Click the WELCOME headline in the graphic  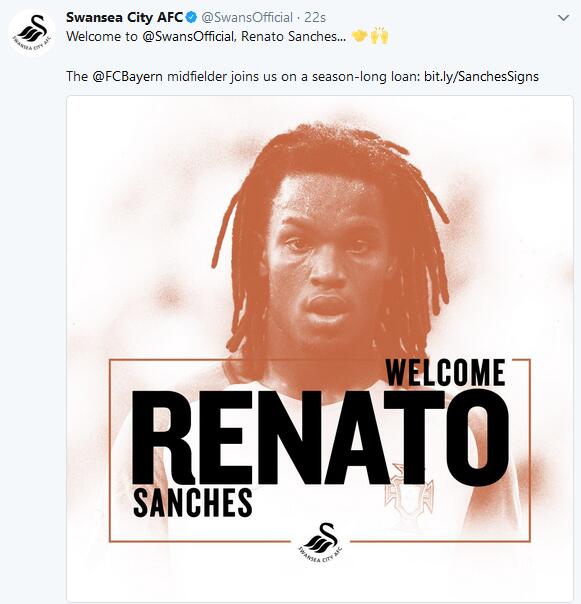[x=445, y=372]
